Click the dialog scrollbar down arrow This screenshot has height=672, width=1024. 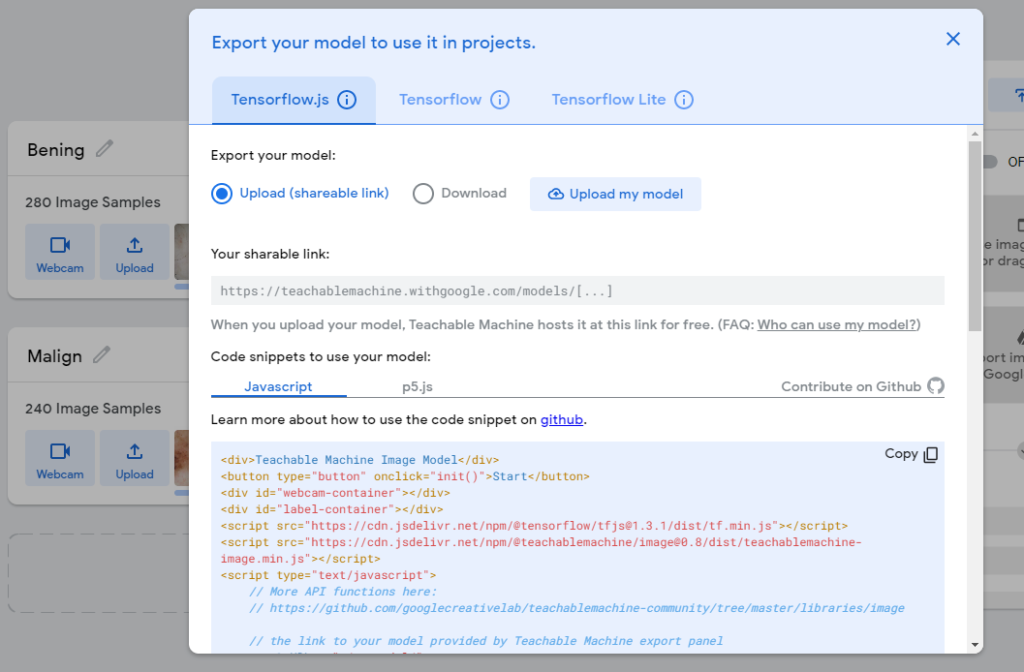click(975, 645)
